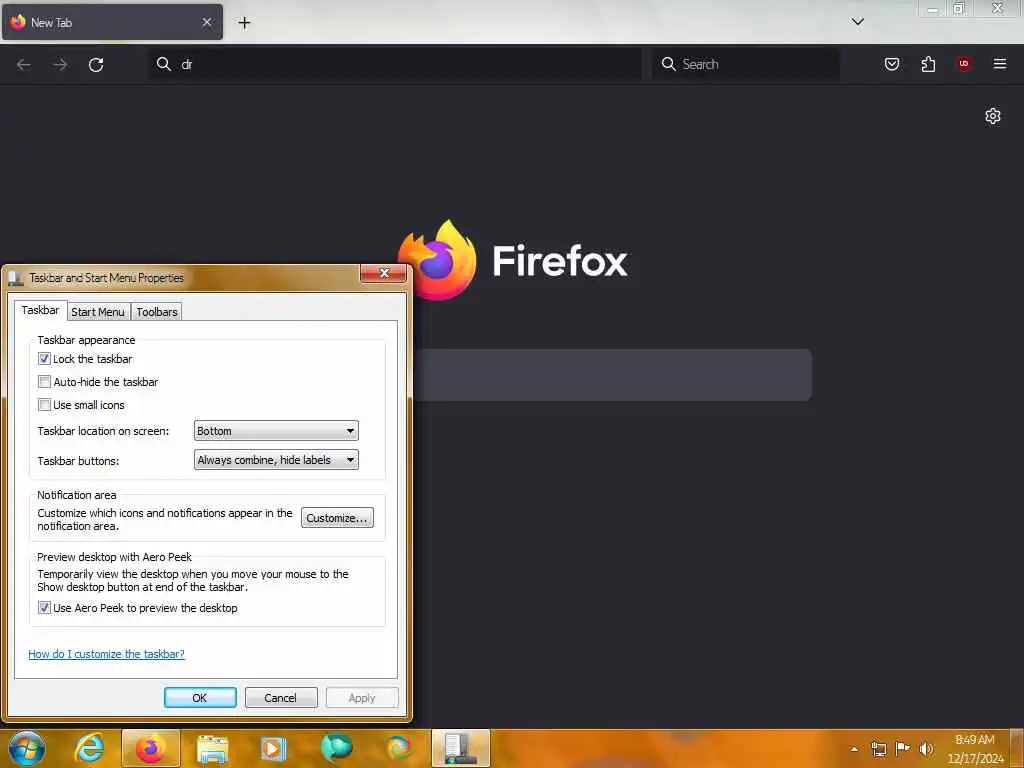Enable Use small icons checkbox
Image resolution: width=1024 pixels, height=768 pixels.
44,405
